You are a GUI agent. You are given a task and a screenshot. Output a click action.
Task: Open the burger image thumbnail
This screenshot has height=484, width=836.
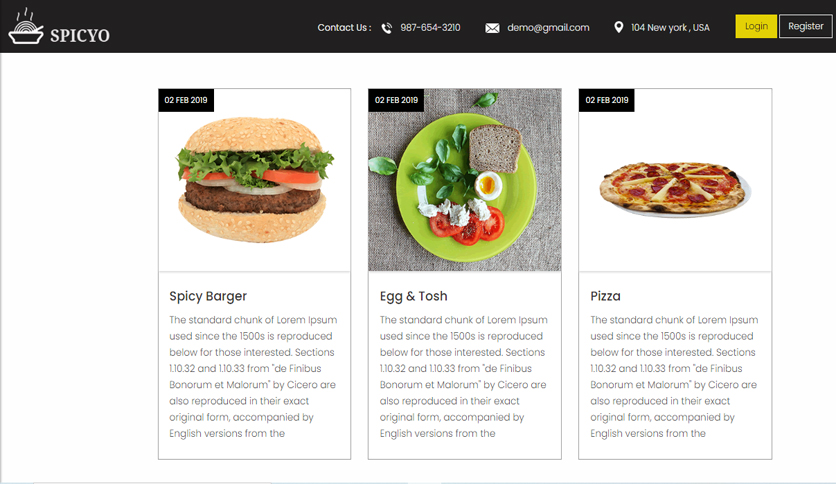coord(255,180)
